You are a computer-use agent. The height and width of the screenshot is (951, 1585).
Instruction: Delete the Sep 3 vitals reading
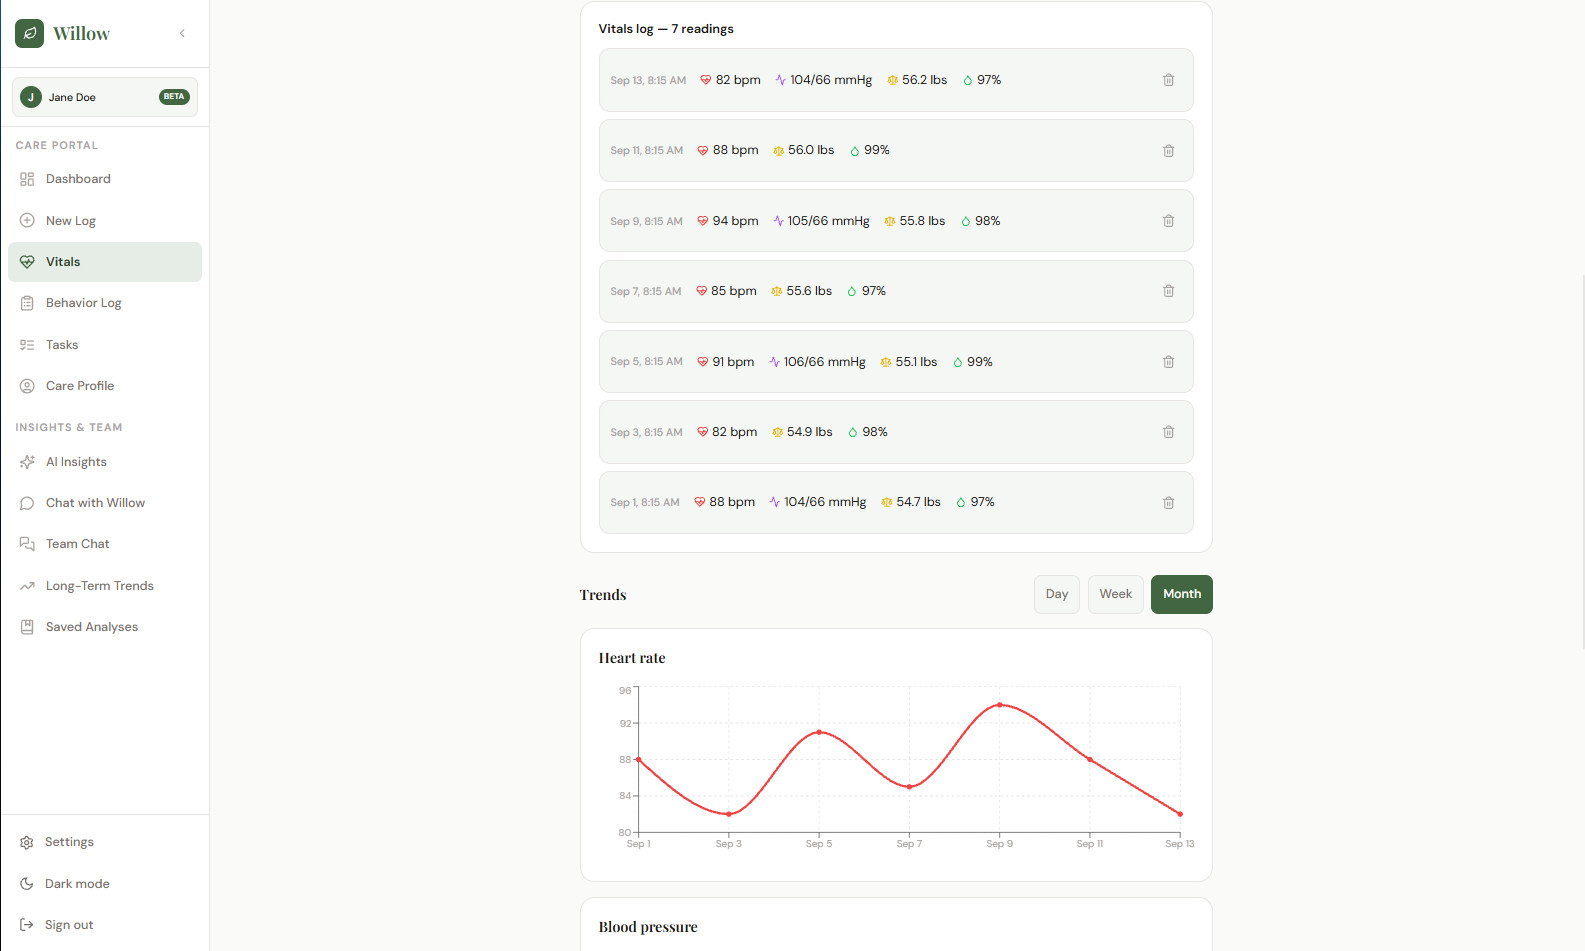(1168, 432)
